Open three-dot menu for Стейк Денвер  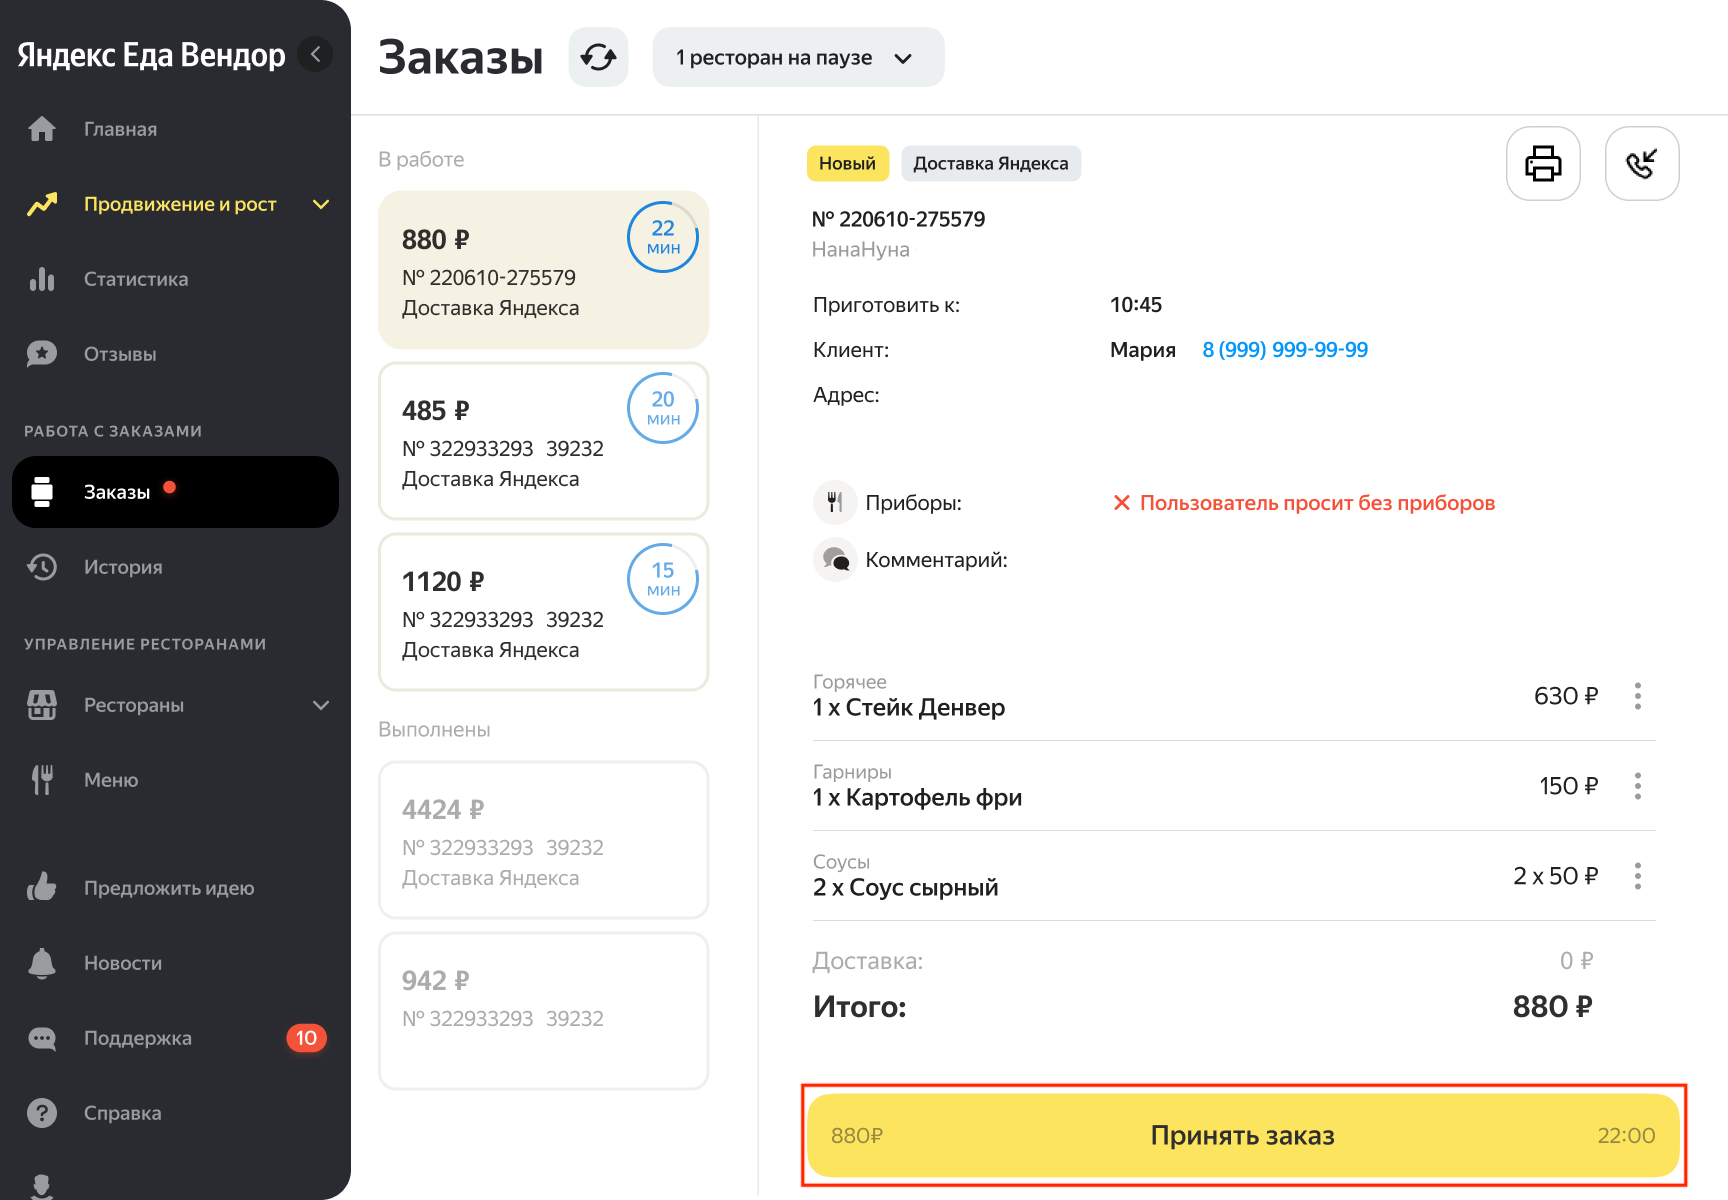coord(1637,696)
